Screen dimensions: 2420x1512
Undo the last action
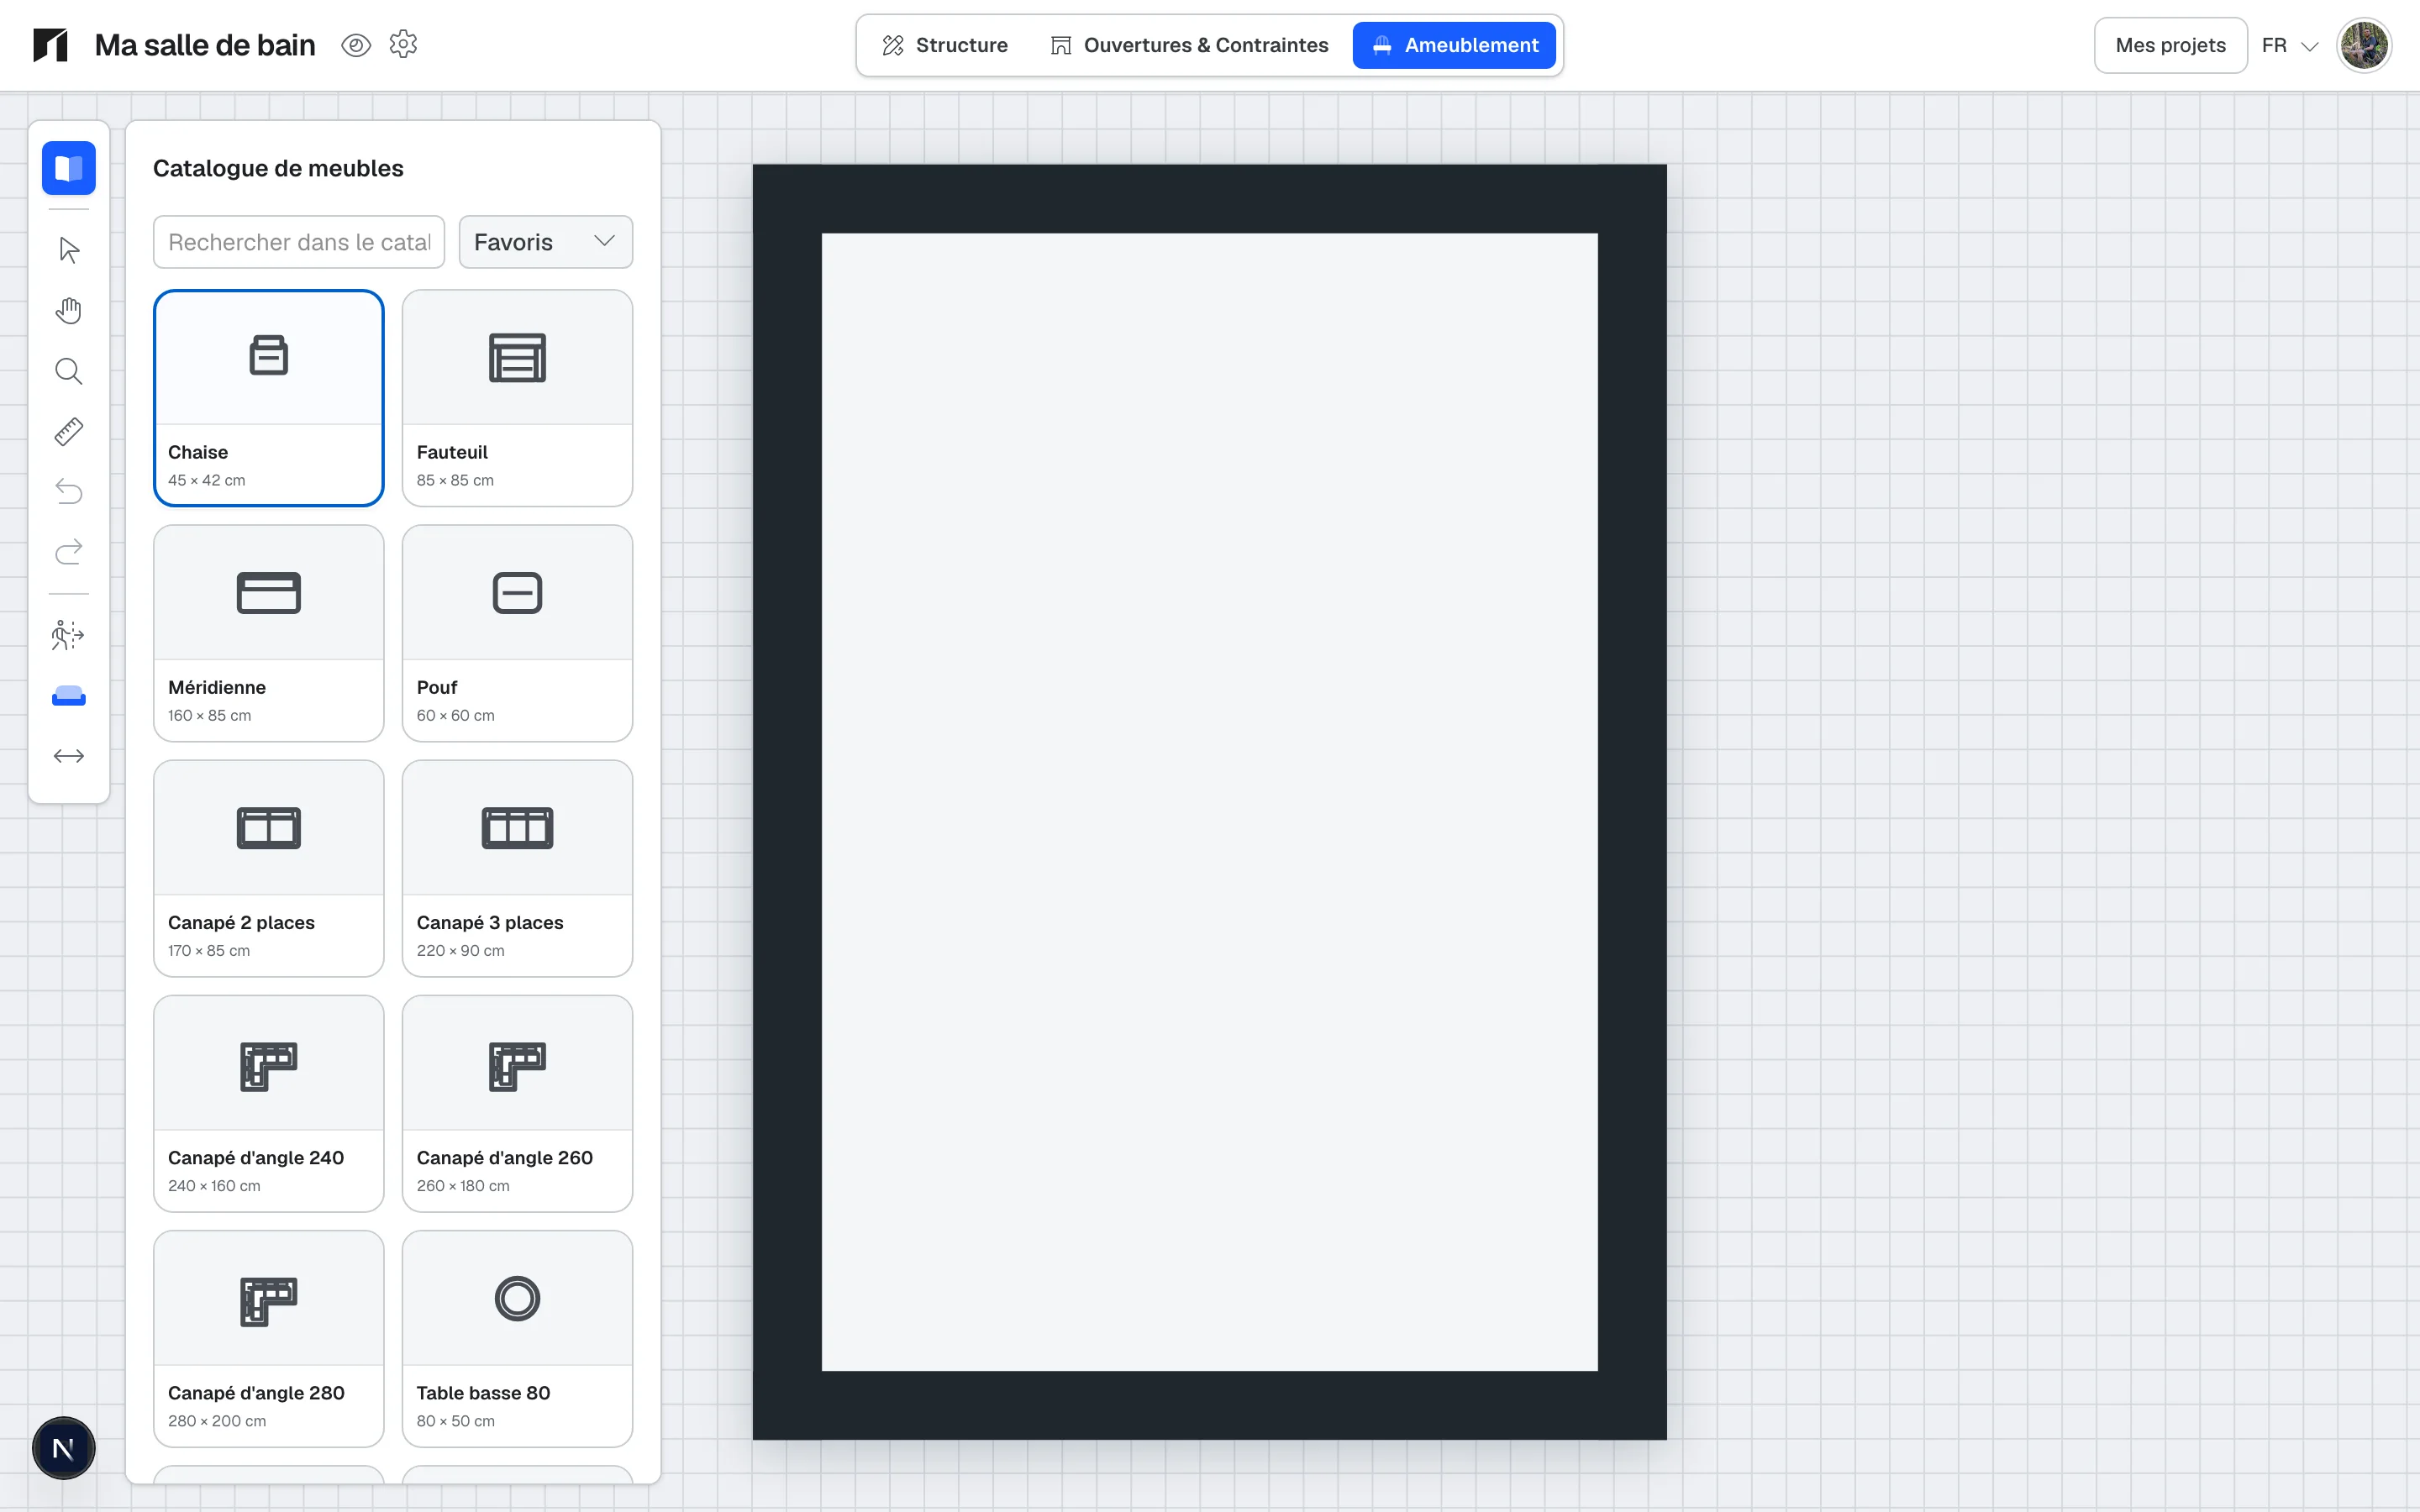(68, 492)
